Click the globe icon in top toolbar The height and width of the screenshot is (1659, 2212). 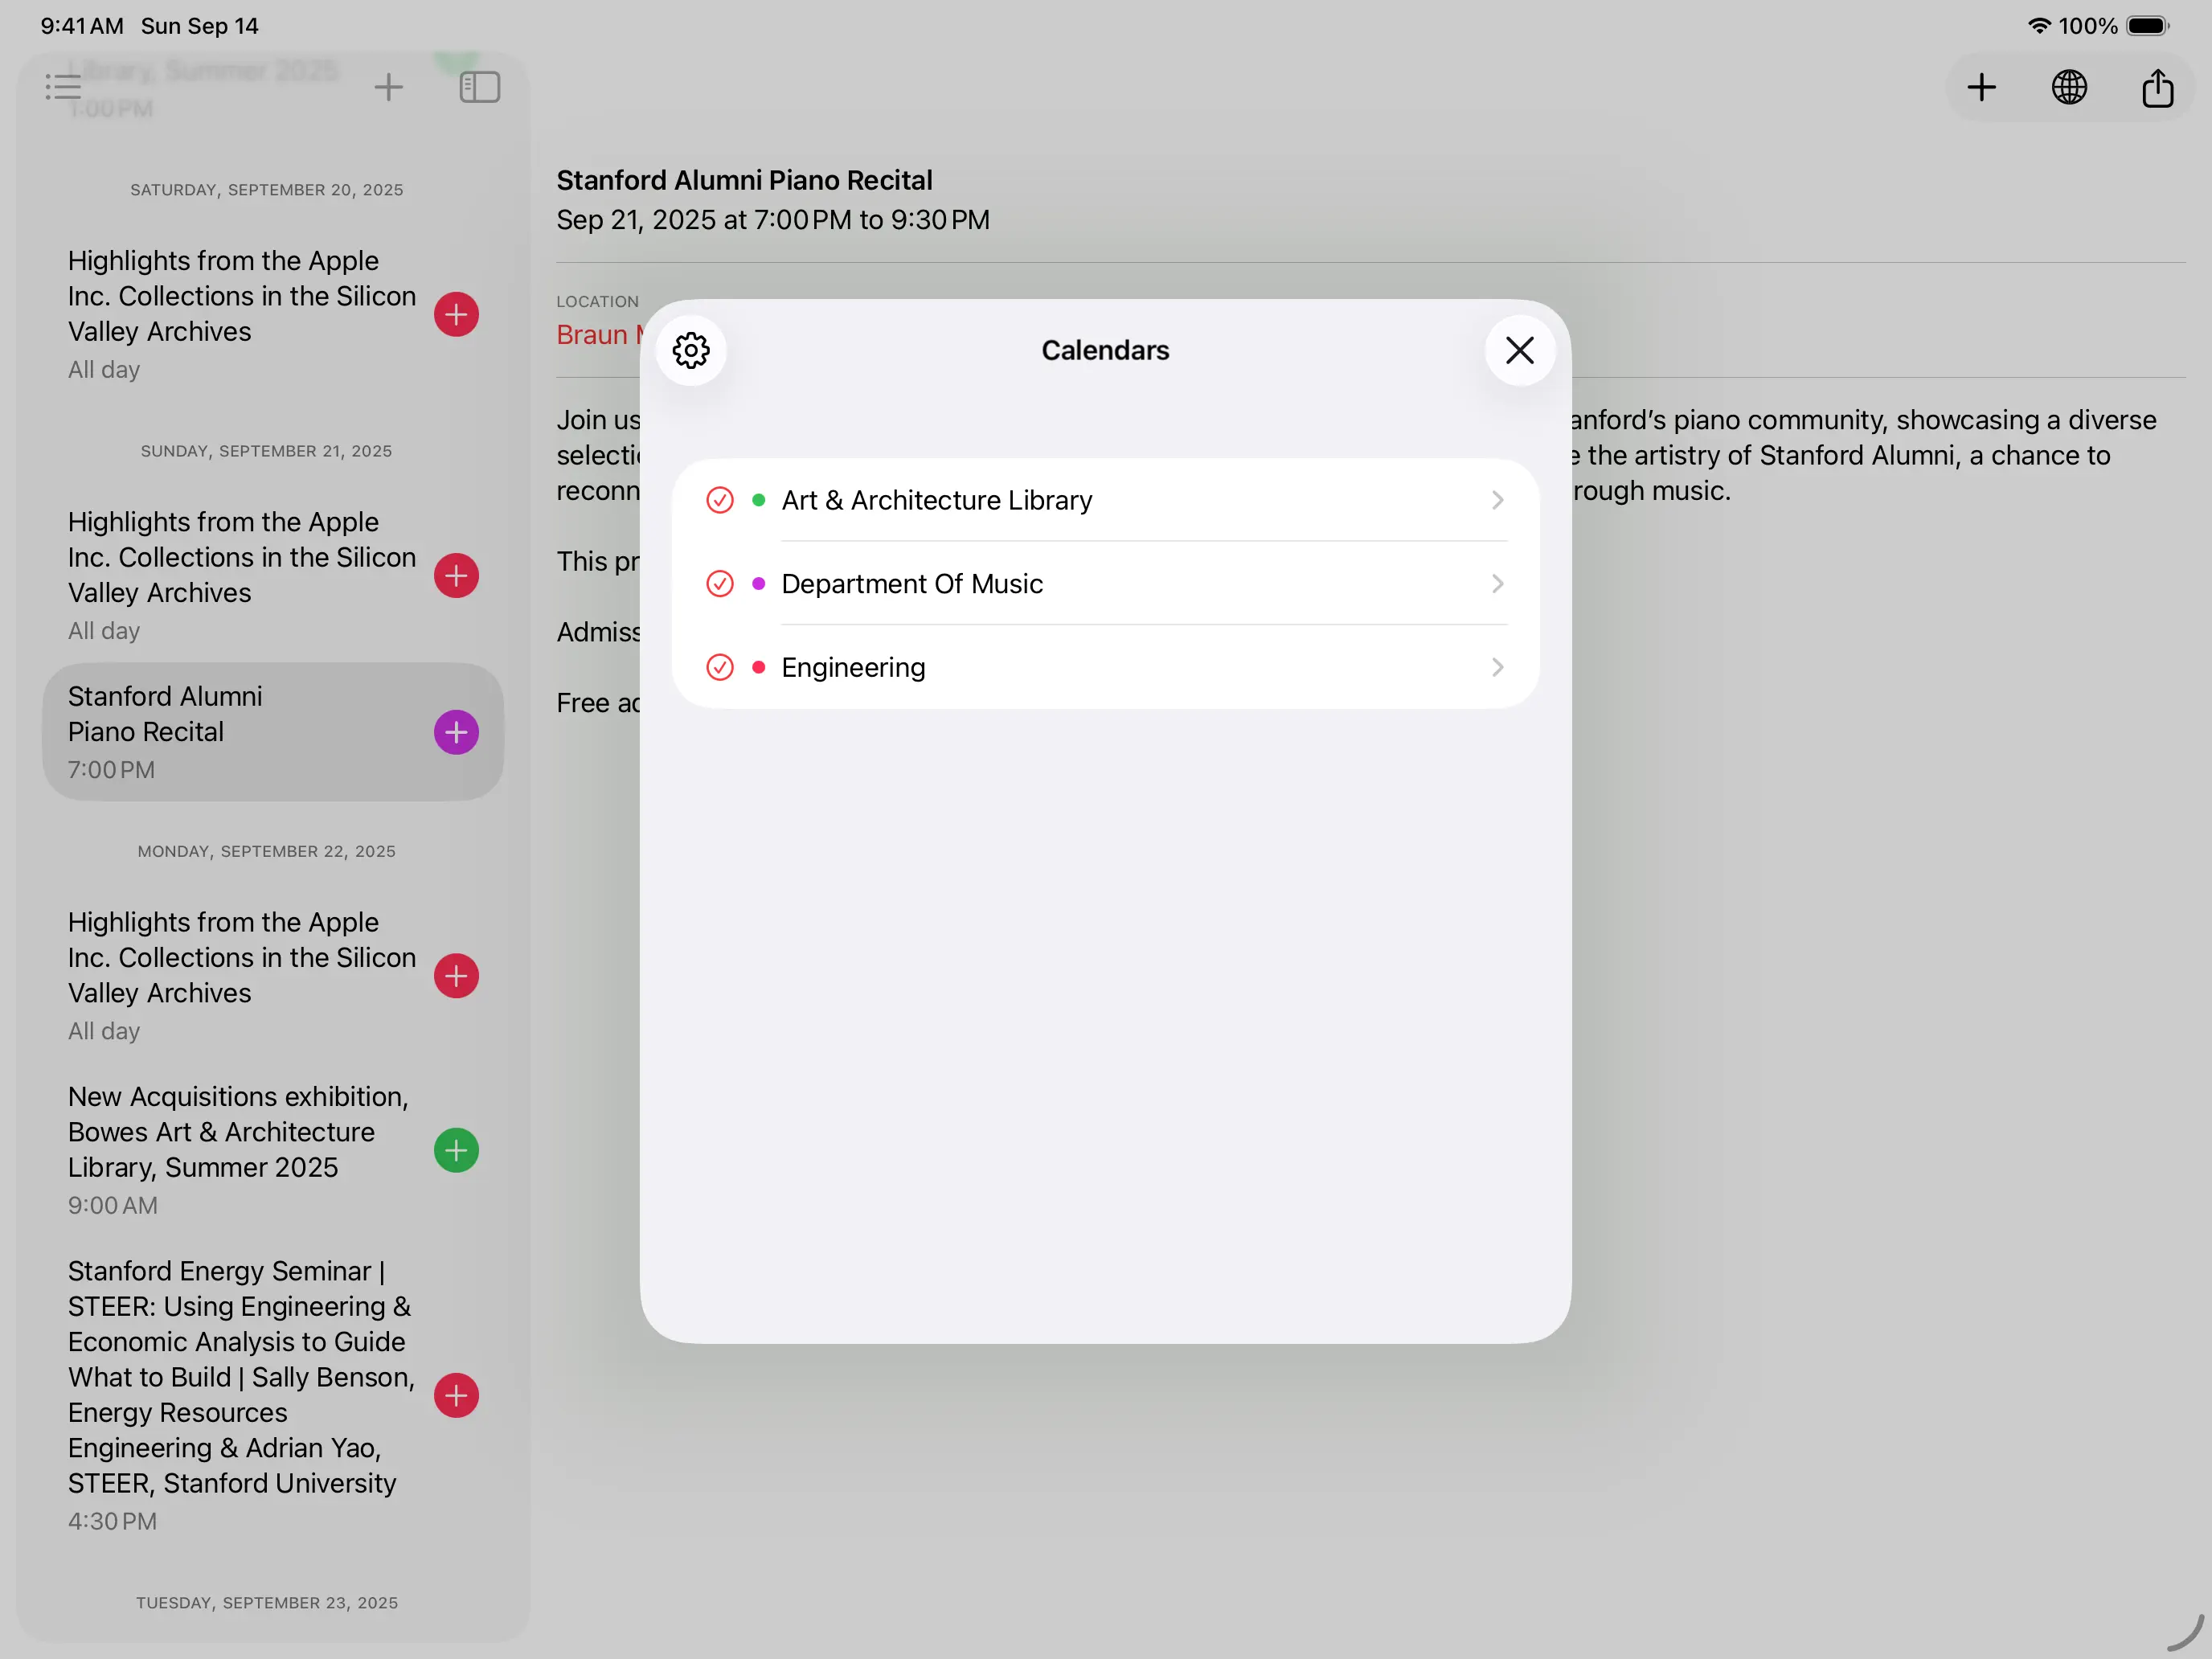click(2069, 88)
